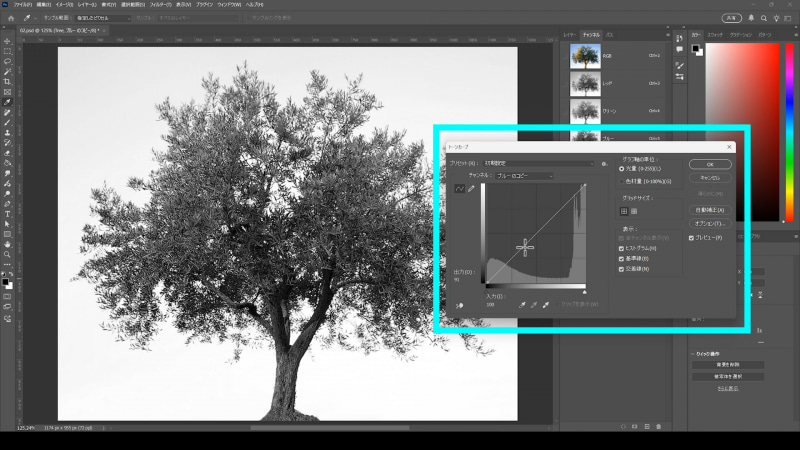The image size is (800, 450).
Task: Choose the curve point edit mode icon
Action: [x=460, y=189]
